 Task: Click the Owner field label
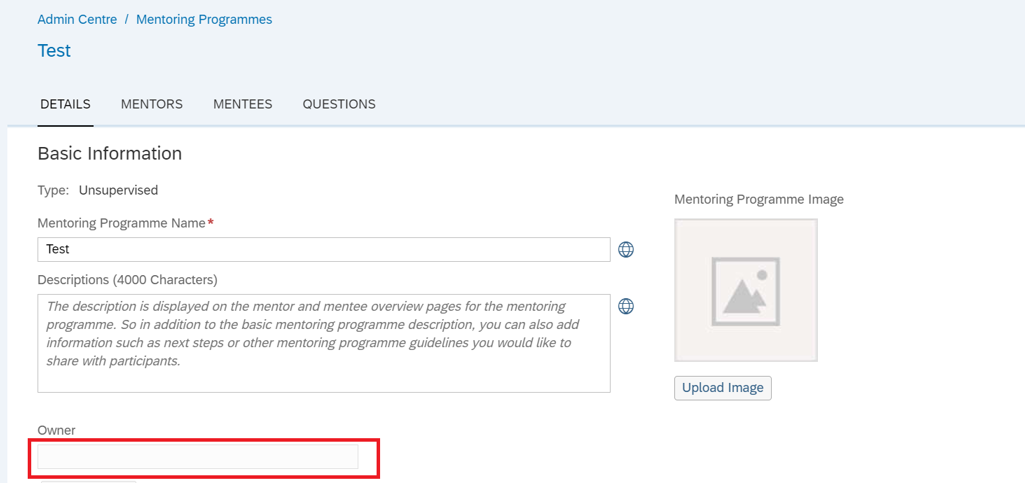click(x=56, y=430)
